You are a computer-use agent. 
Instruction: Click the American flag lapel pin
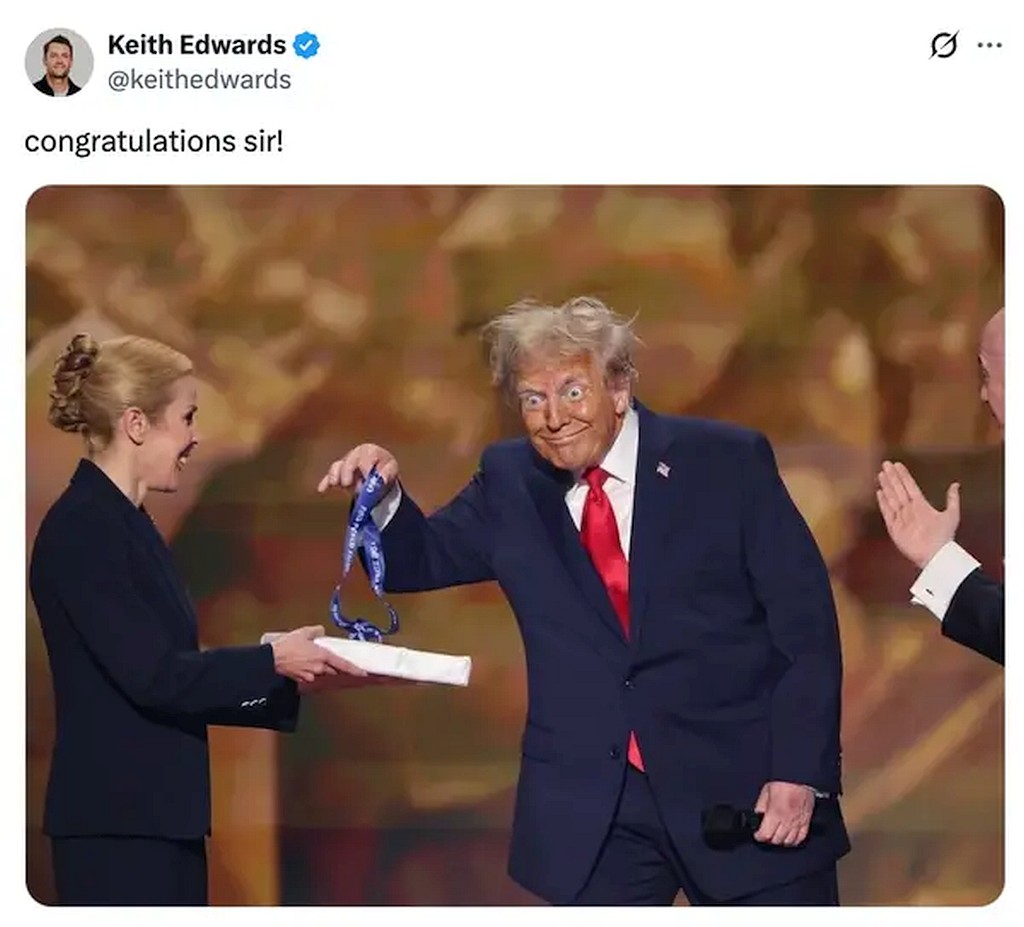663,469
